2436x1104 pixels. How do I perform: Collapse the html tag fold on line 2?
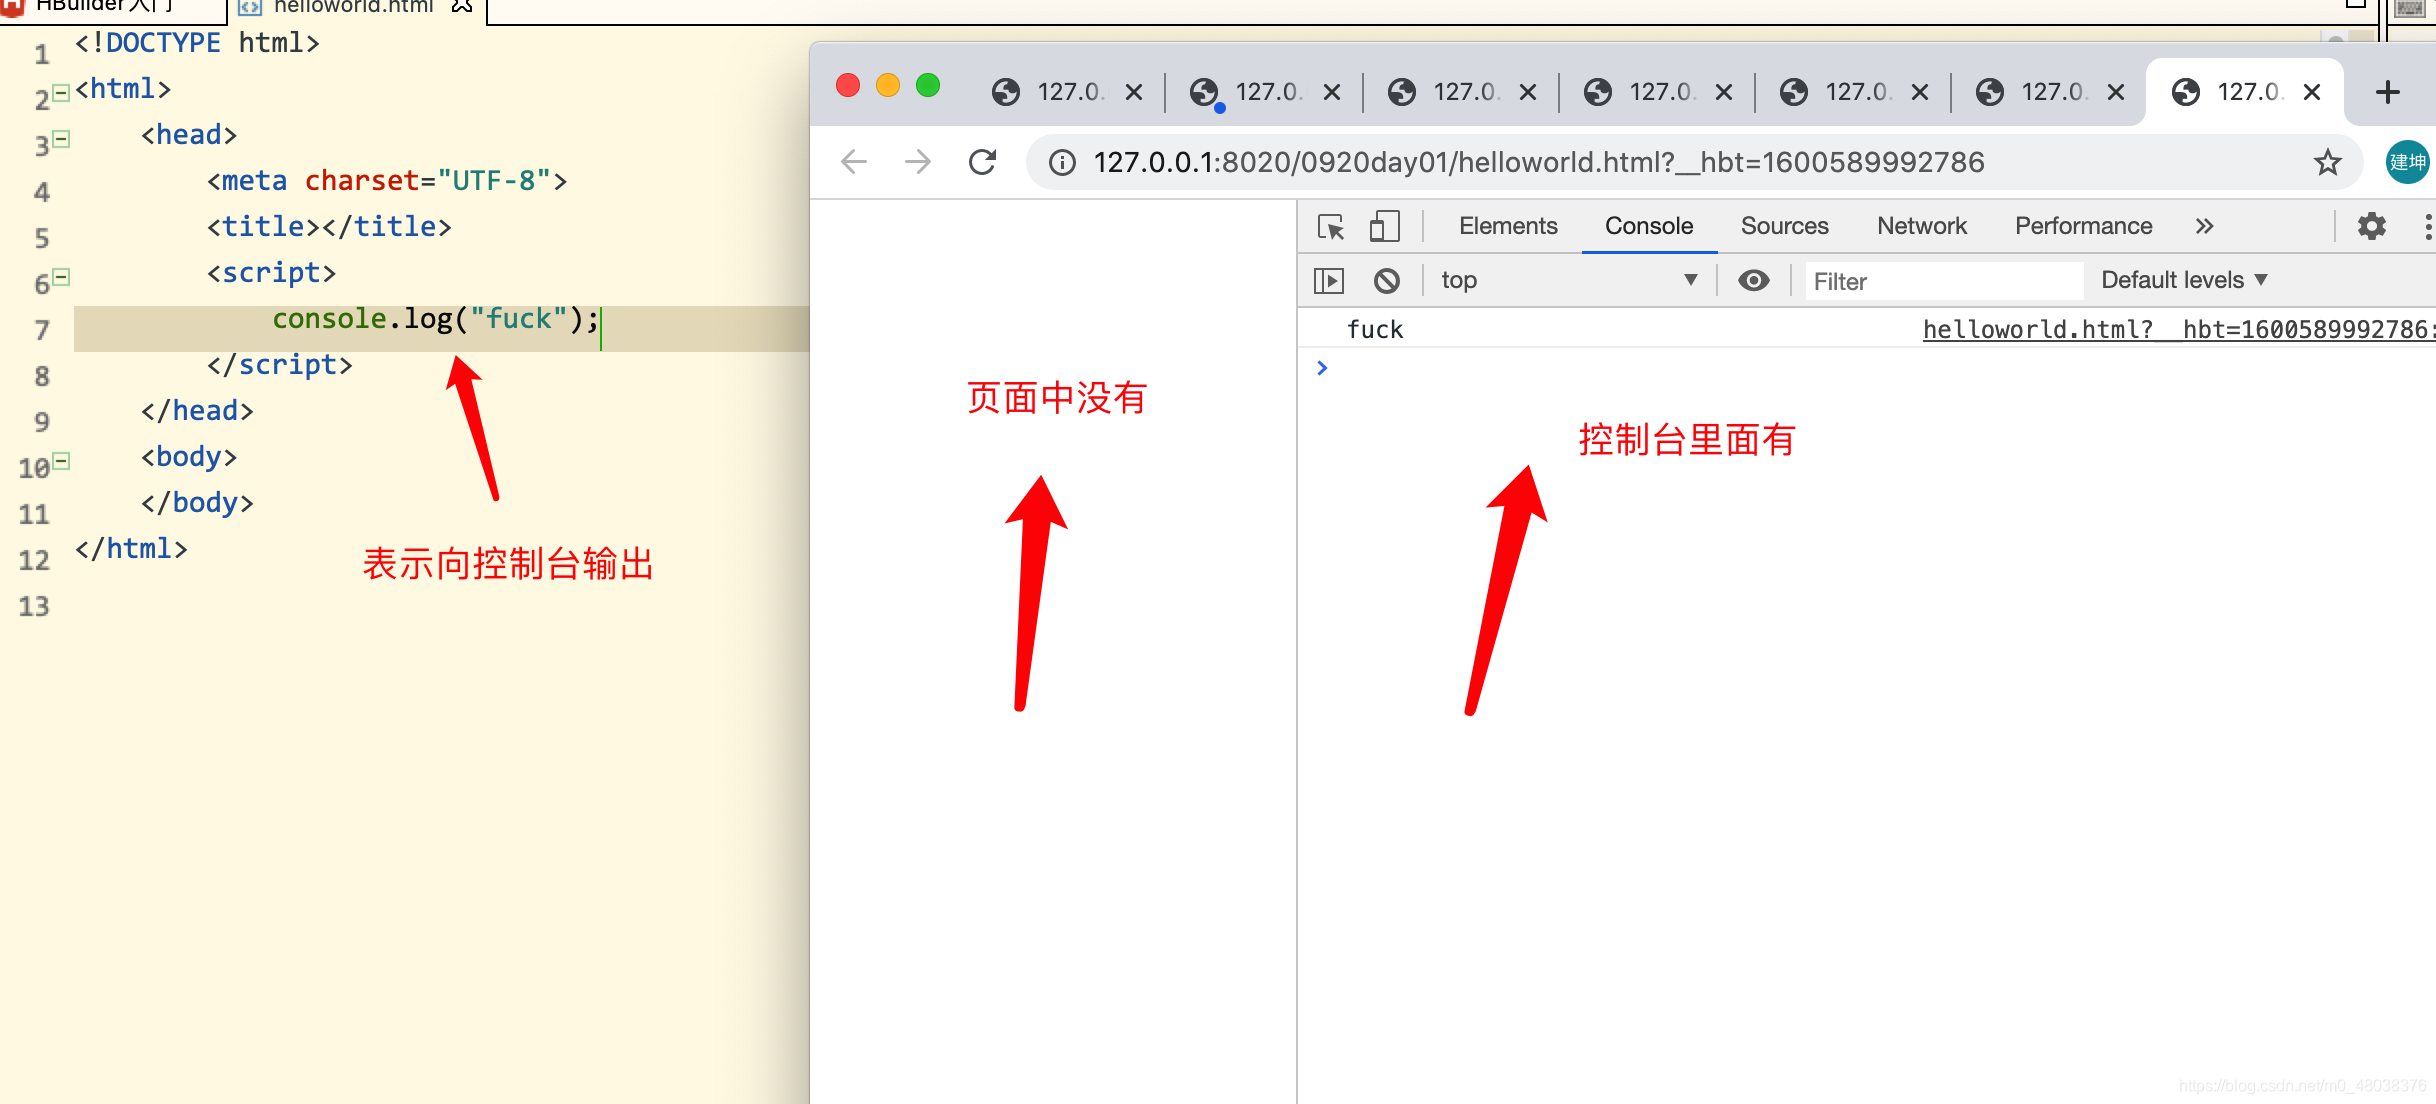pos(61,93)
